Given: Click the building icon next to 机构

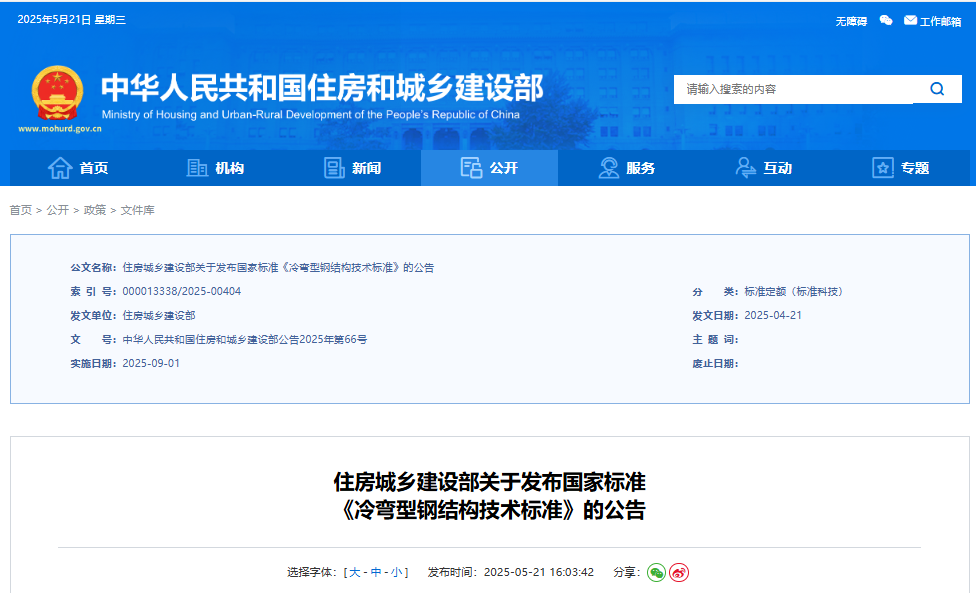Looking at the screenshot, I should [197, 168].
